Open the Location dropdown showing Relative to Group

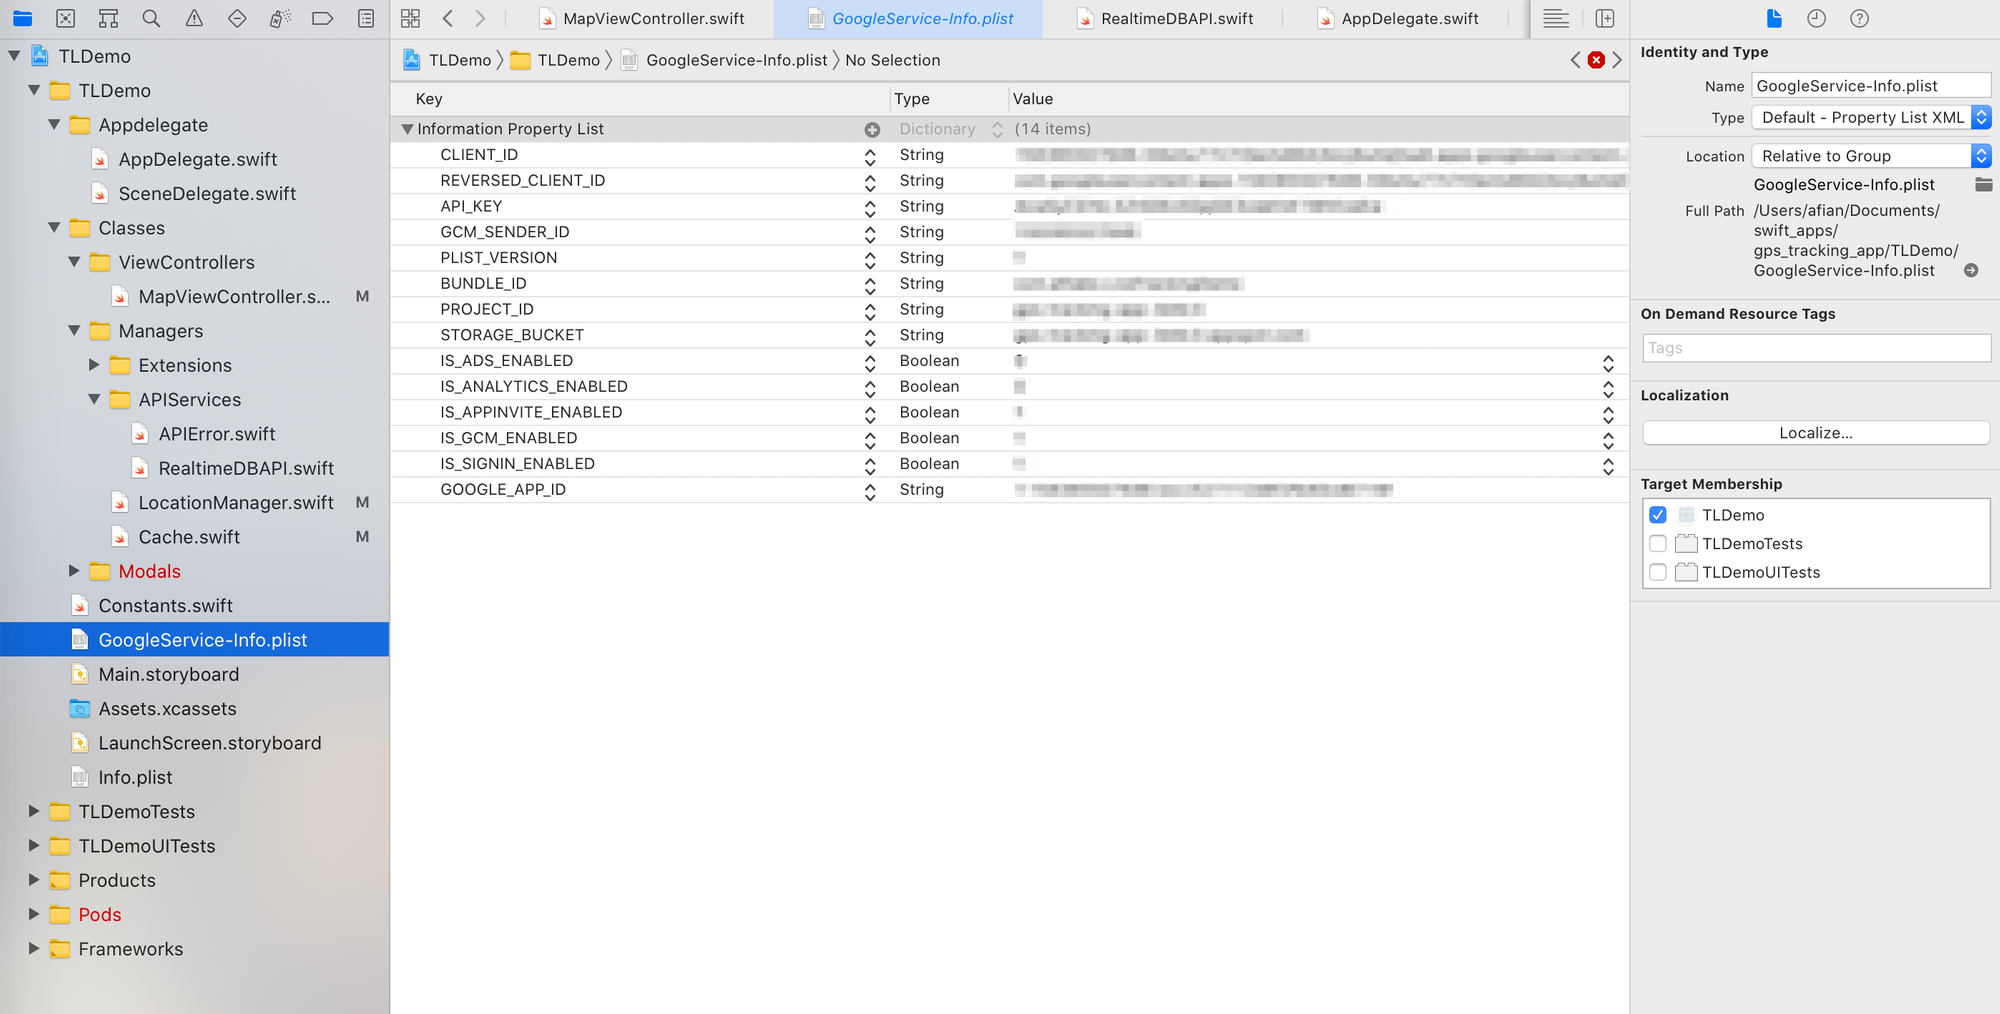click(x=1868, y=155)
